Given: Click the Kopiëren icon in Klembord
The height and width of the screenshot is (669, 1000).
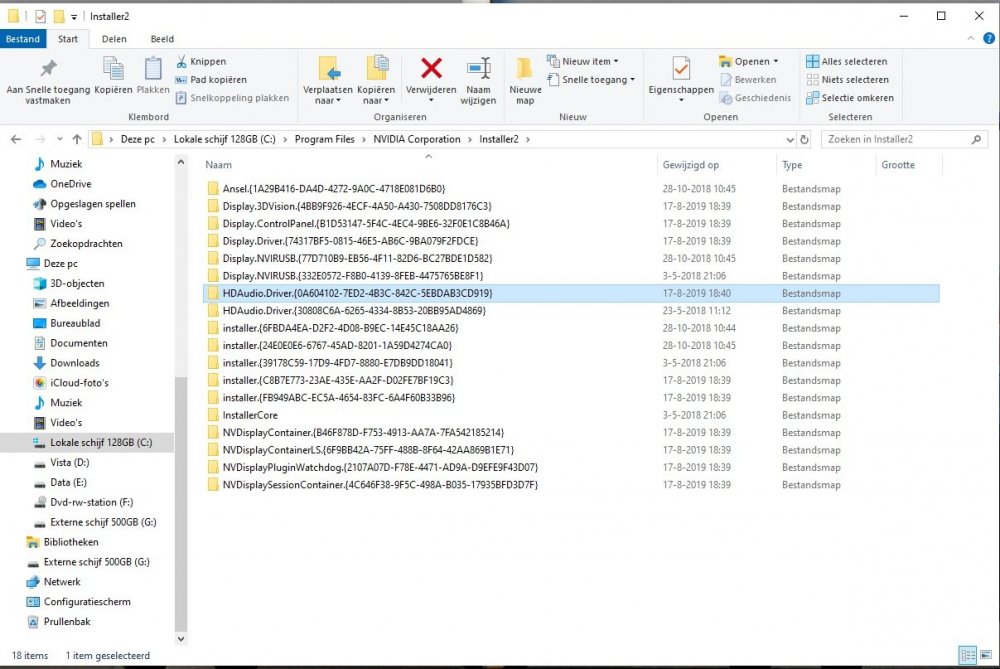Looking at the screenshot, I should 113,70.
